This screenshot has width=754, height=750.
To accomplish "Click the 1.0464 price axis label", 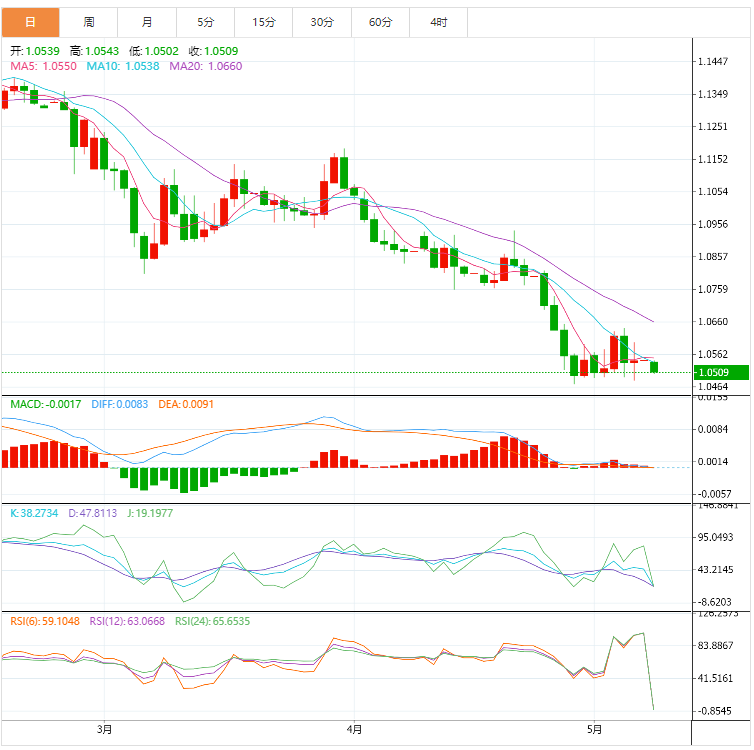I will click(x=713, y=387).
